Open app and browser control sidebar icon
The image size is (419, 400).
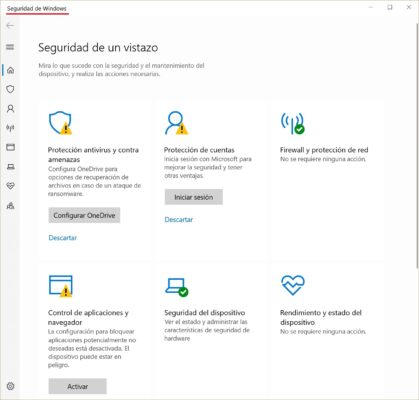[11, 147]
